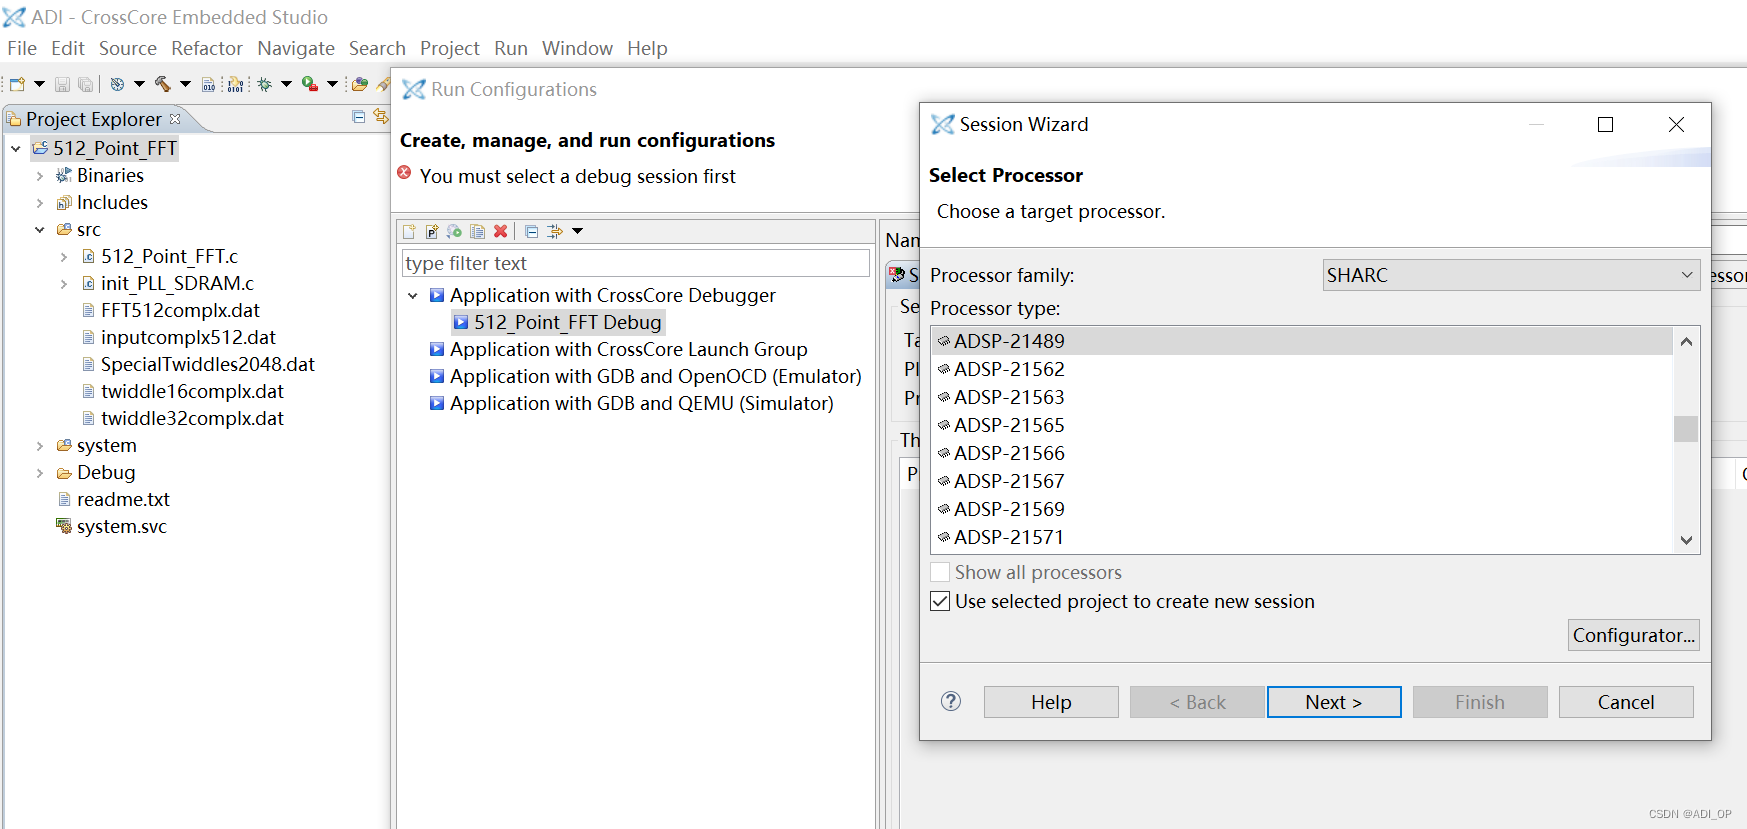Screen dimensions: 1747x829
Task: Delete selected launch configuration red X
Action: 500,232
